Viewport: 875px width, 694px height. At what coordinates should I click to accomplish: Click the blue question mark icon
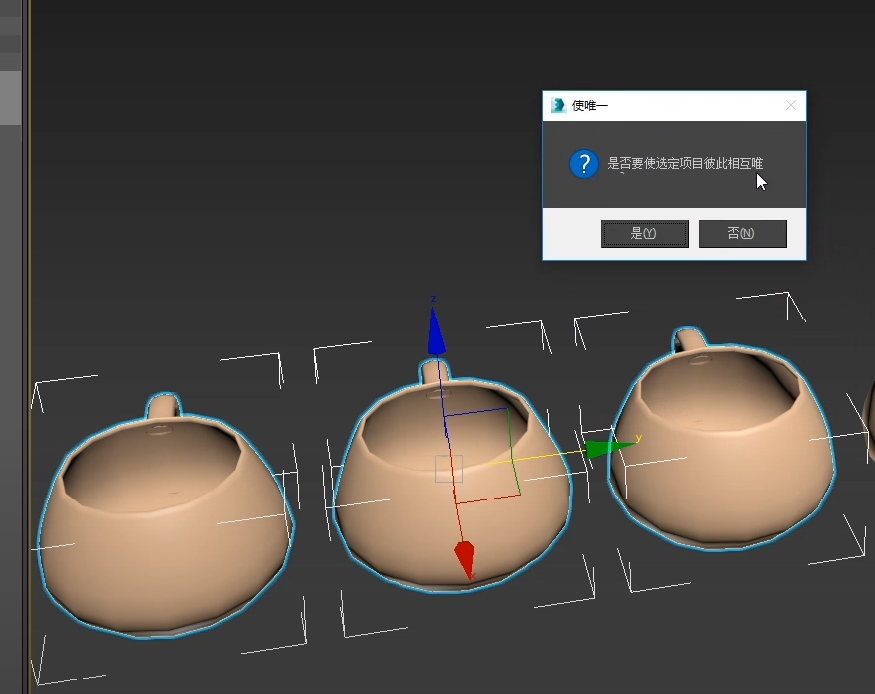(584, 164)
